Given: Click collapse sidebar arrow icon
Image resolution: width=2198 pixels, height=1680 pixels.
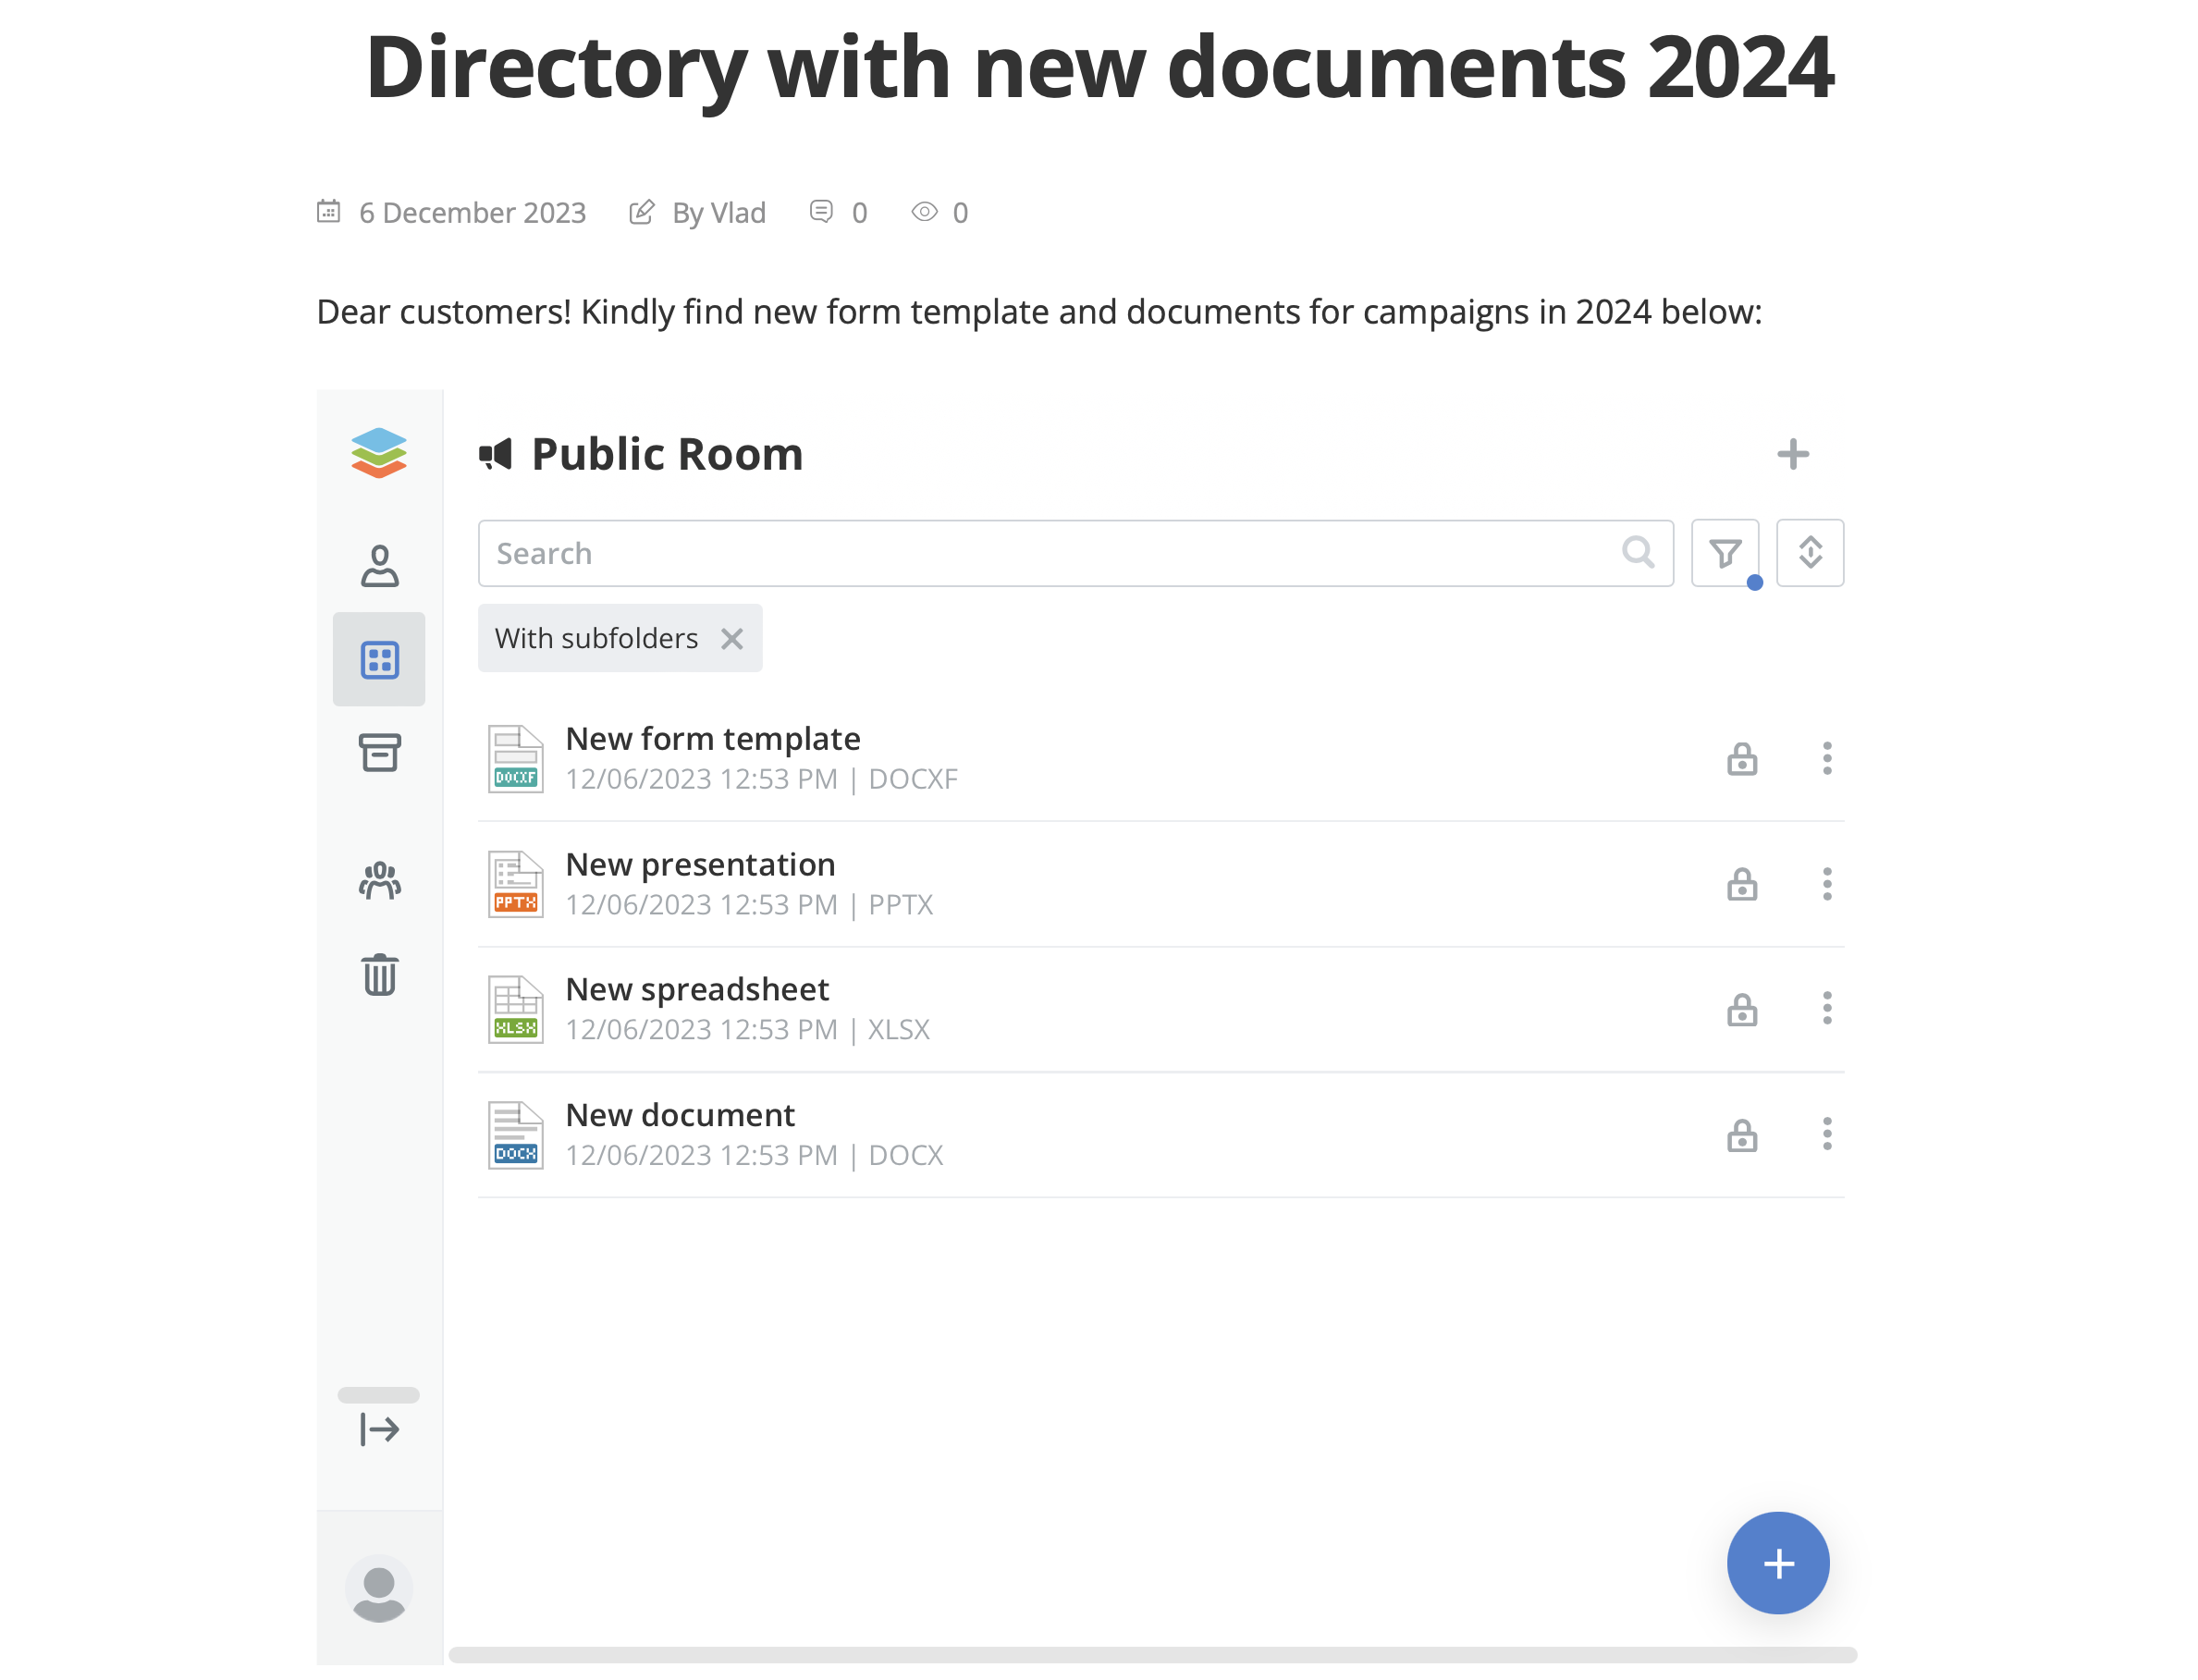Looking at the screenshot, I should pos(379,1429).
